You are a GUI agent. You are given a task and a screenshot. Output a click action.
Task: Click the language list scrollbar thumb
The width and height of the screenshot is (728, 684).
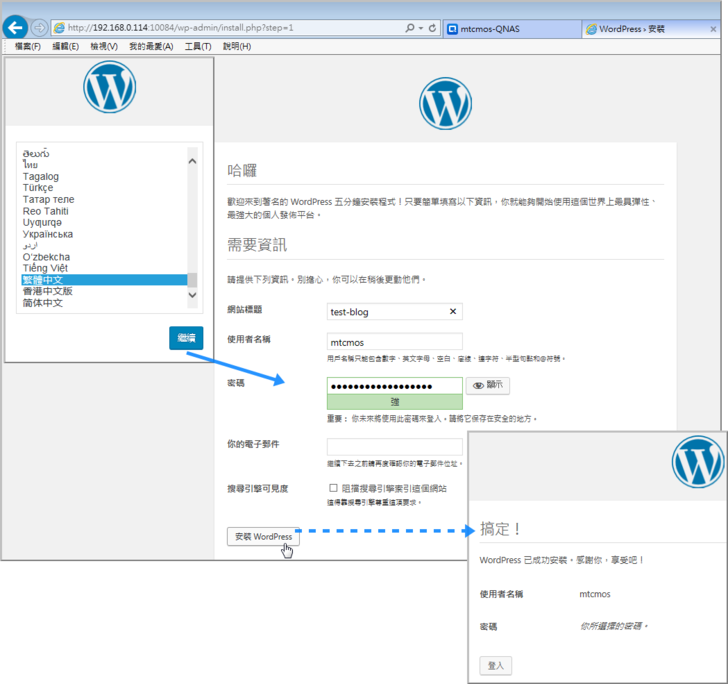[x=192, y=280]
